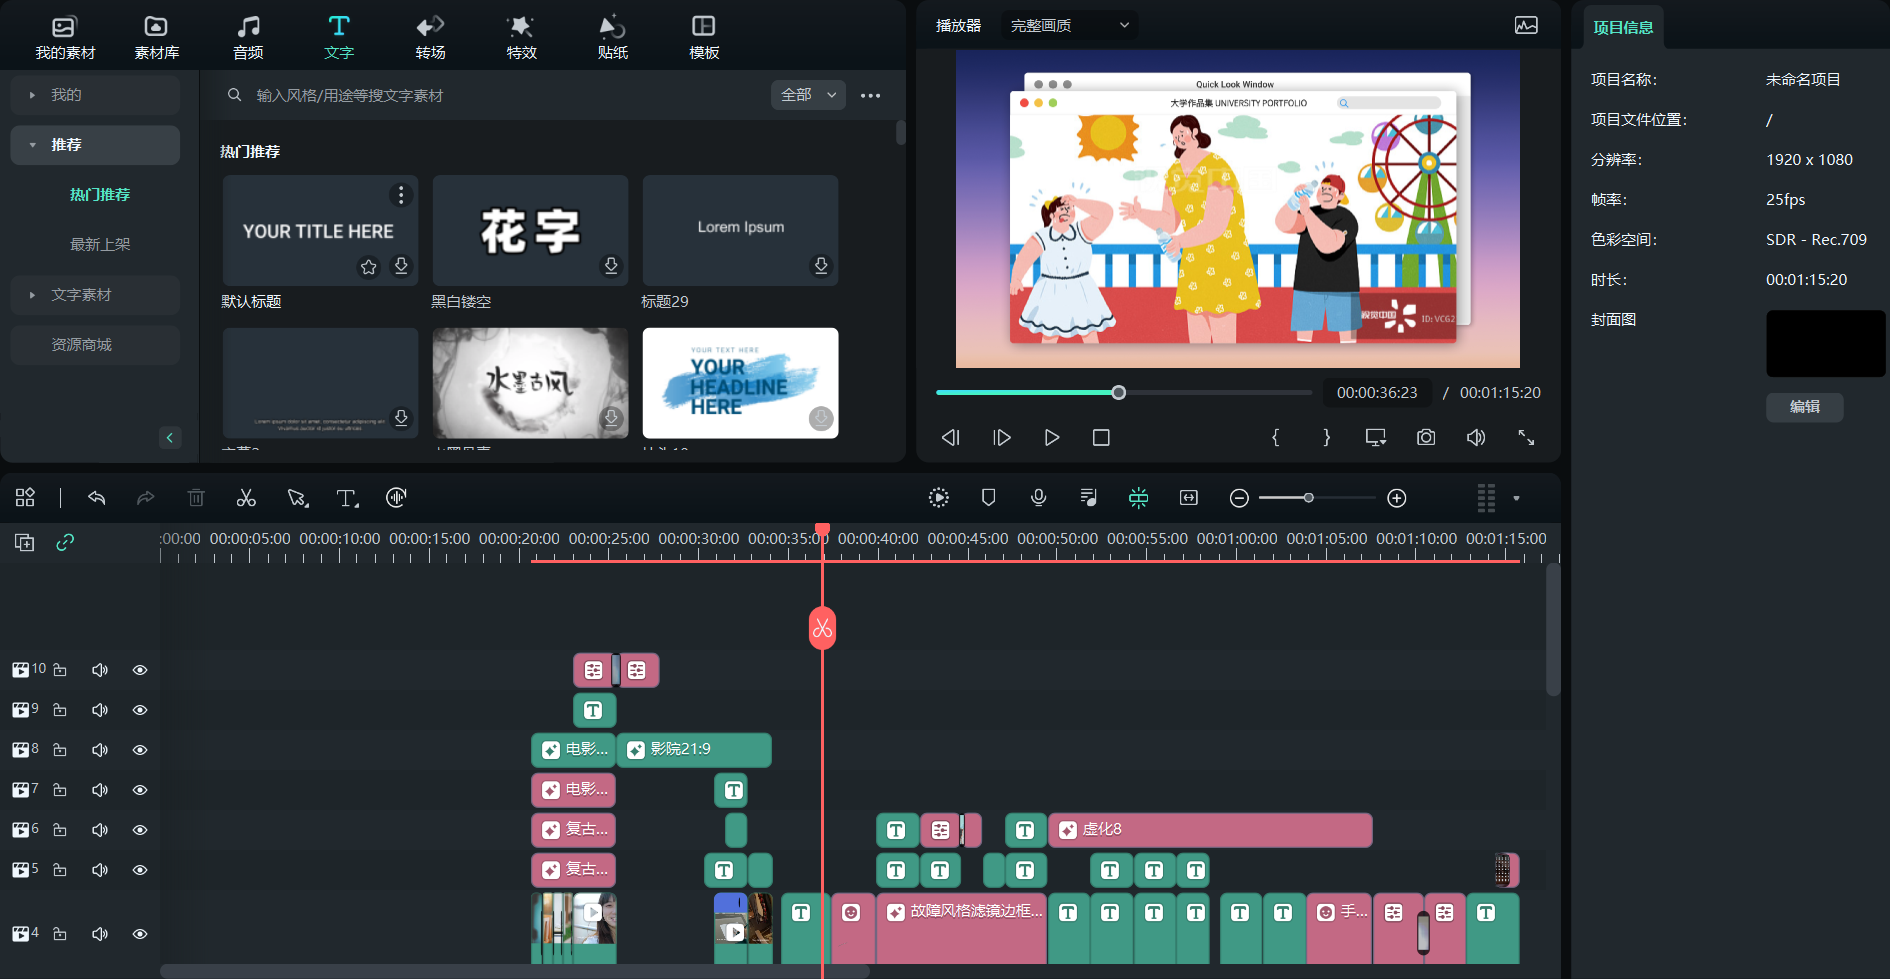Image resolution: width=1890 pixels, height=979 pixels.
Task: Switch to the 贴纸 stickers tab
Action: click(612, 35)
